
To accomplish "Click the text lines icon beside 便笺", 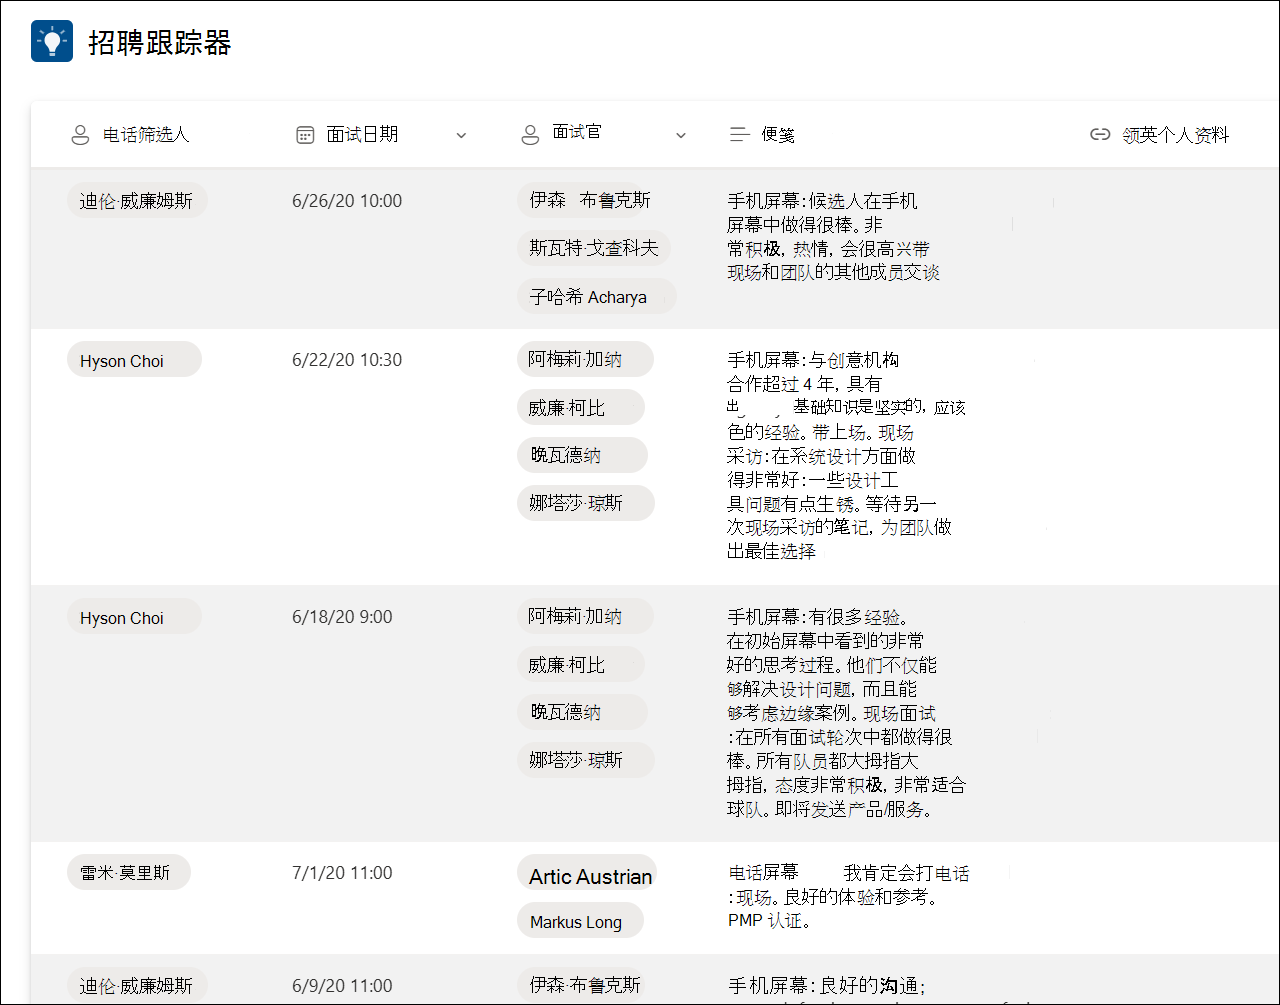I will (740, 134).
